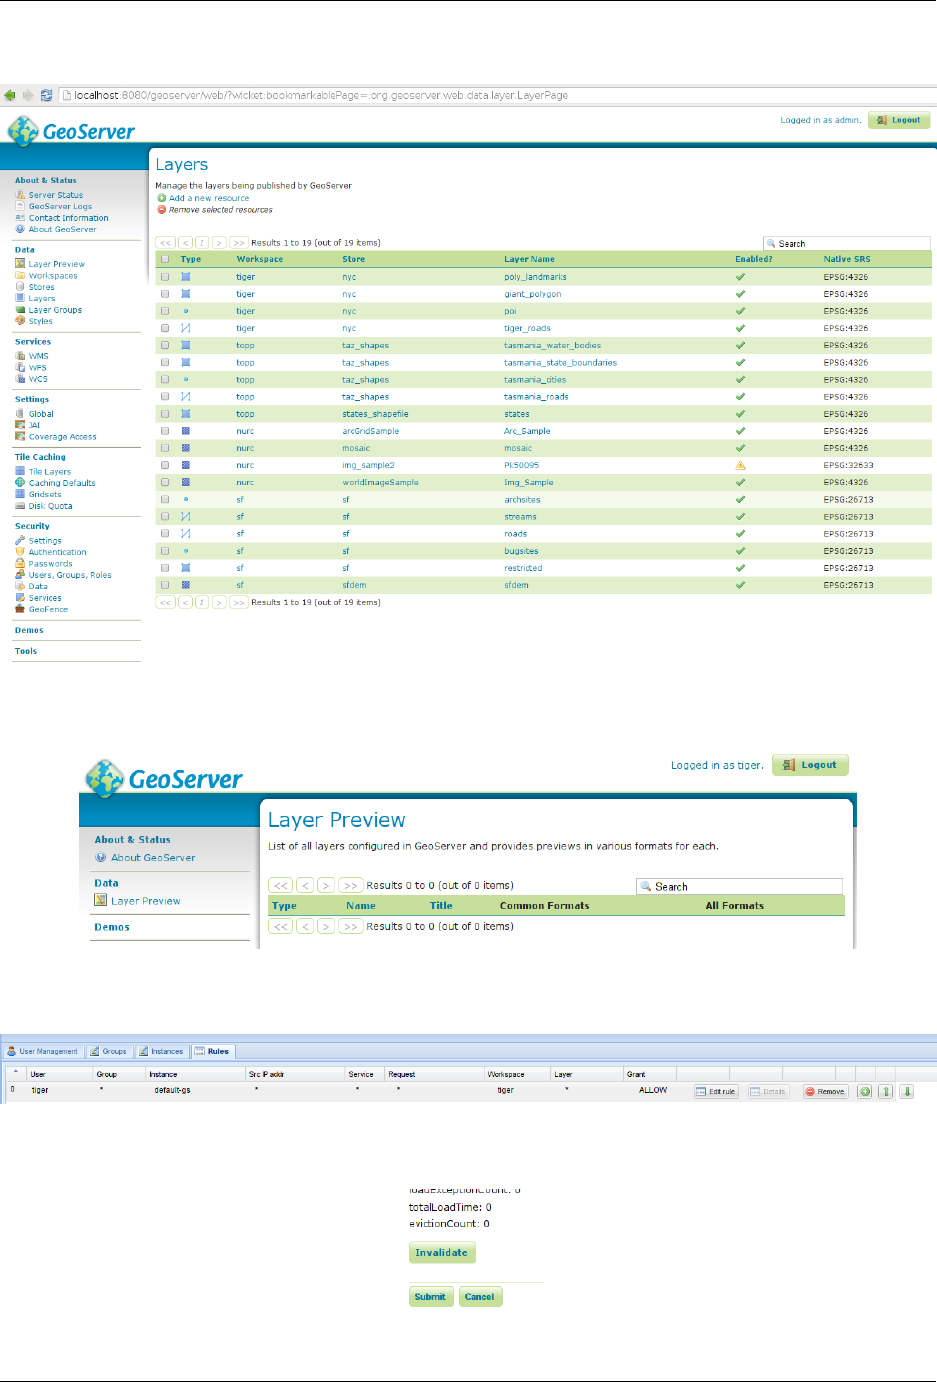The width and height of the screenshot is (937, 1382).
Task: Check the giant_polygon layer row
Action: (x=165, y=294)
